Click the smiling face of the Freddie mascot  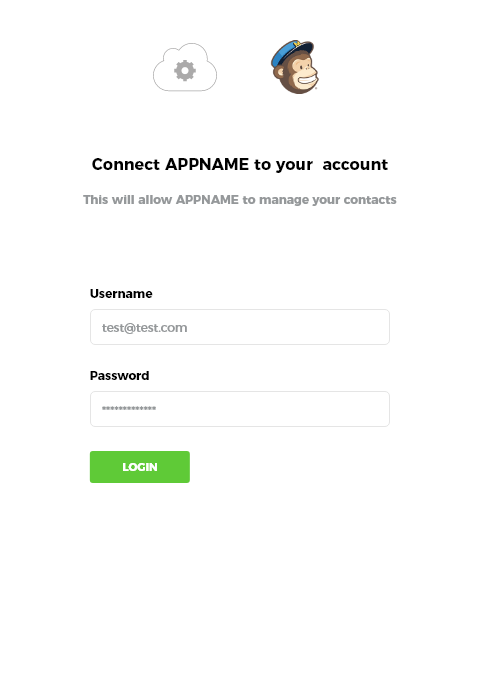click(302, 74)
